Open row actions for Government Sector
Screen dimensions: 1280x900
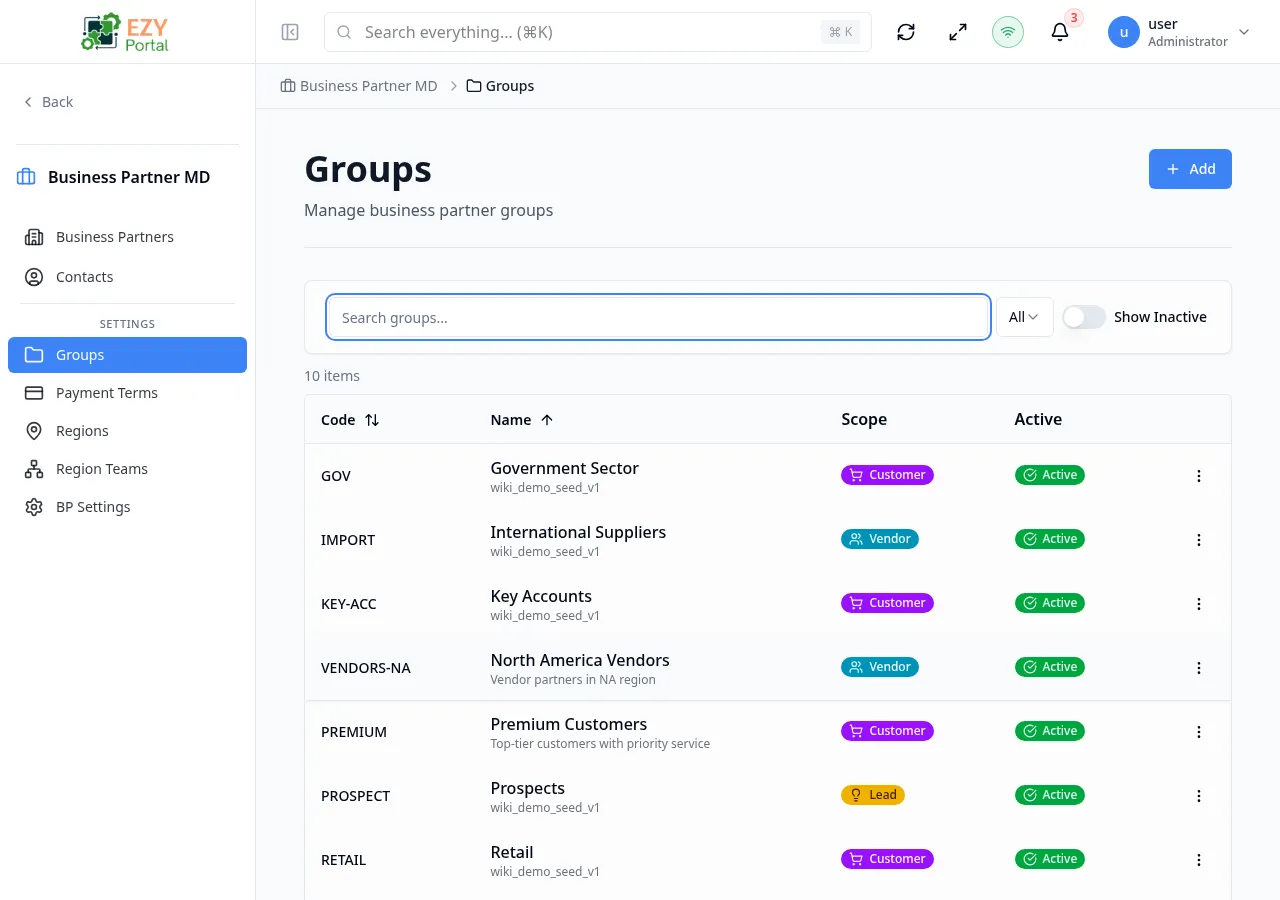pos(1199,476)
